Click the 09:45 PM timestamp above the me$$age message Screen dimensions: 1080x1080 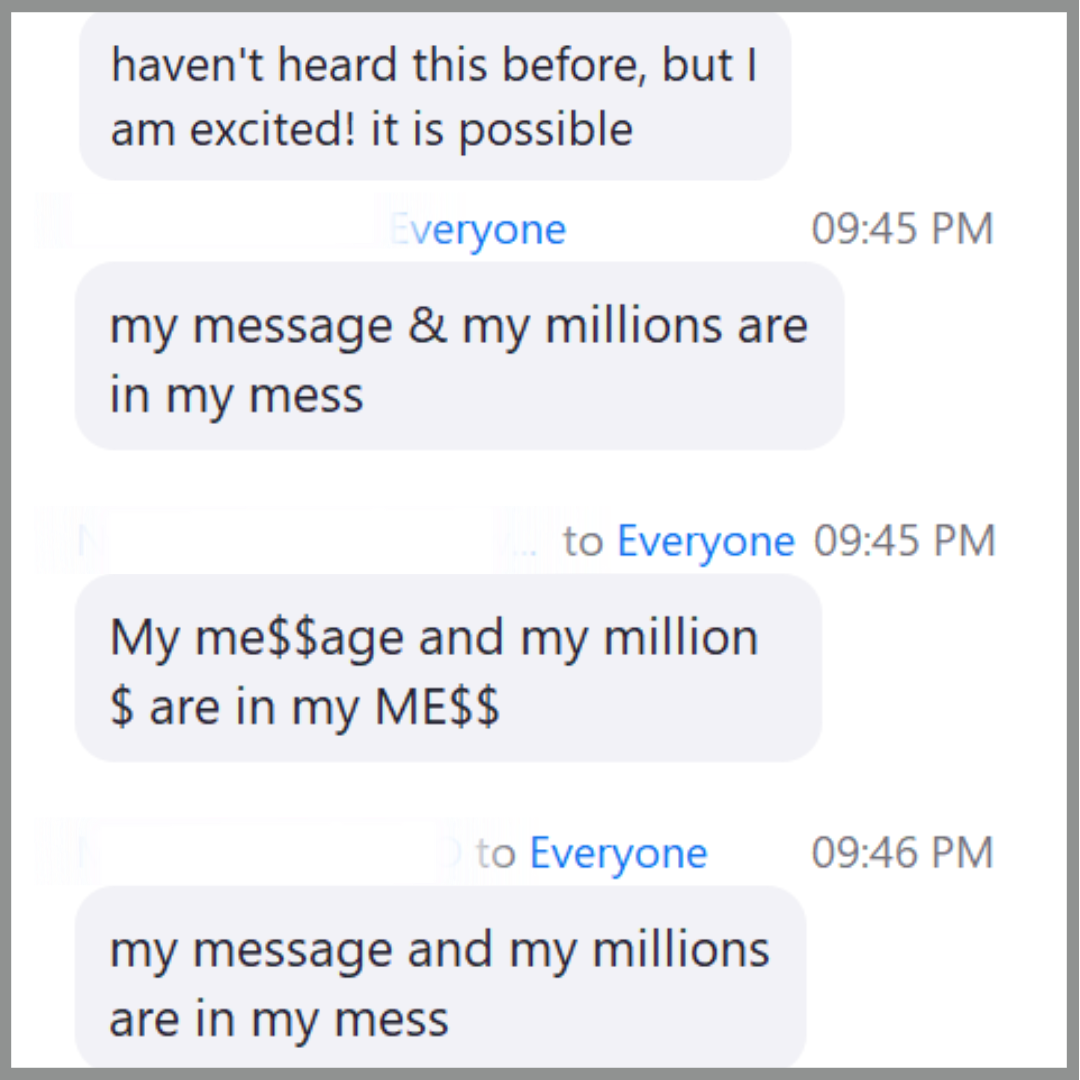(x=904, y=542)
